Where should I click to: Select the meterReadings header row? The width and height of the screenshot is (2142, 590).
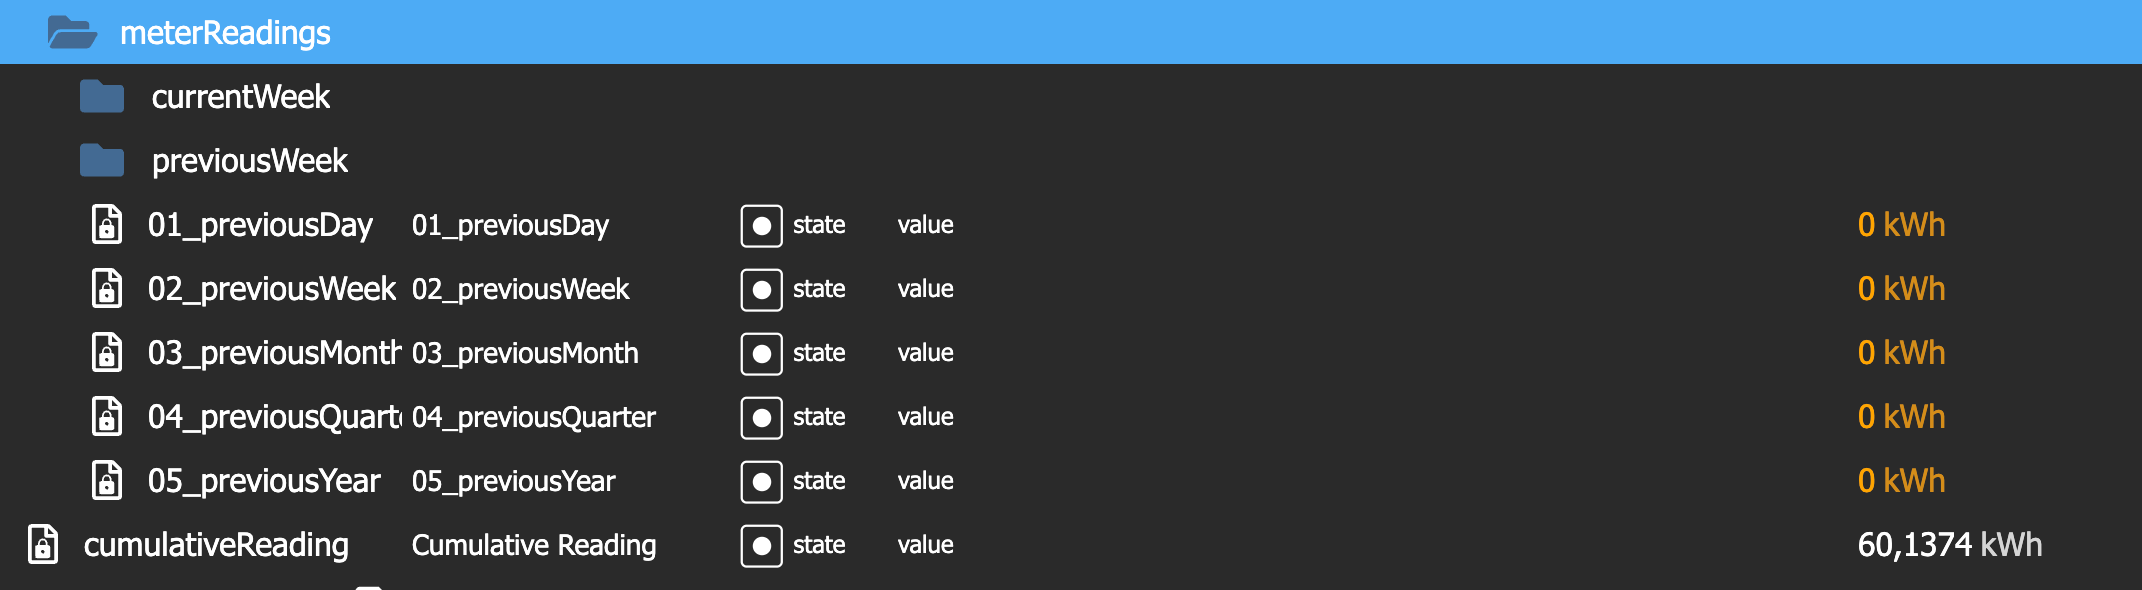1071,32
